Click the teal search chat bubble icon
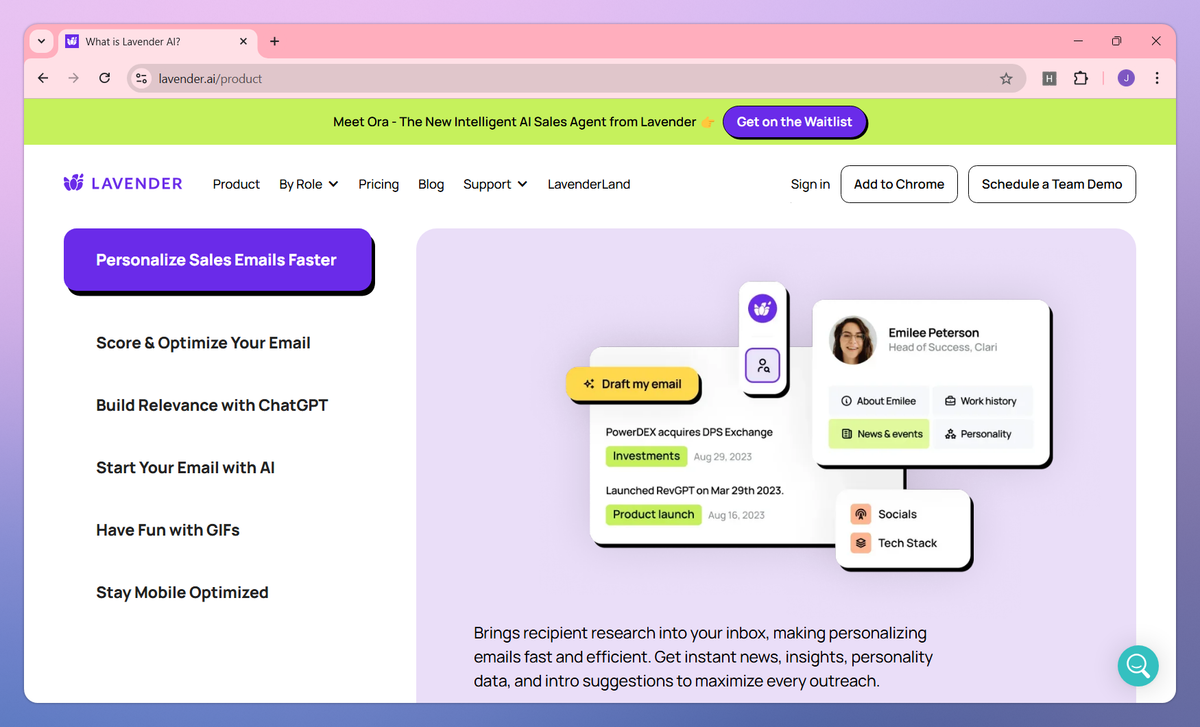 coord(1138,665)
